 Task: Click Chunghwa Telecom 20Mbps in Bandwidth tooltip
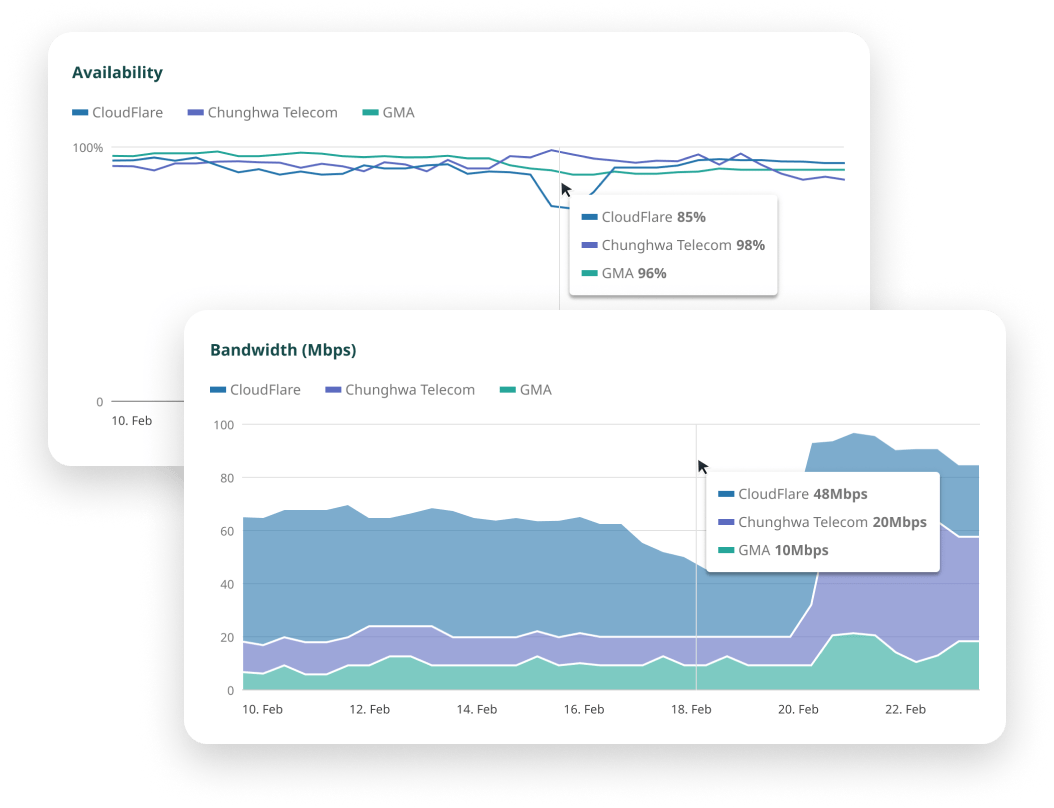[x=823, y=522]
